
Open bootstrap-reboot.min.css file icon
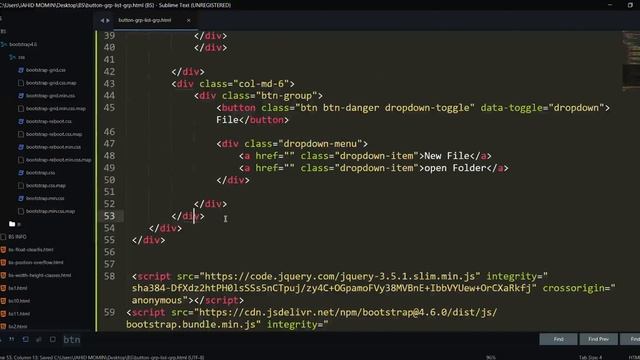(x=21, y=147)
